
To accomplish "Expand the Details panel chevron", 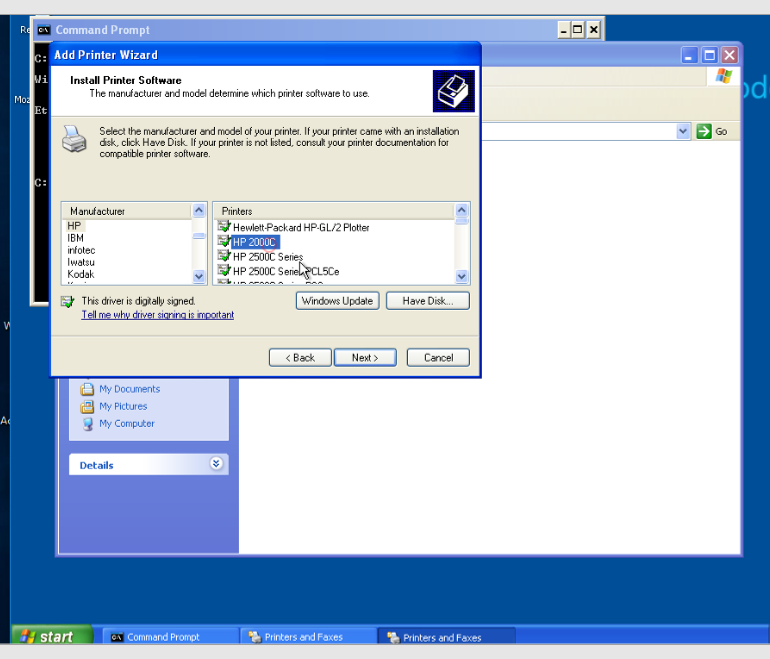I will 216,464.
